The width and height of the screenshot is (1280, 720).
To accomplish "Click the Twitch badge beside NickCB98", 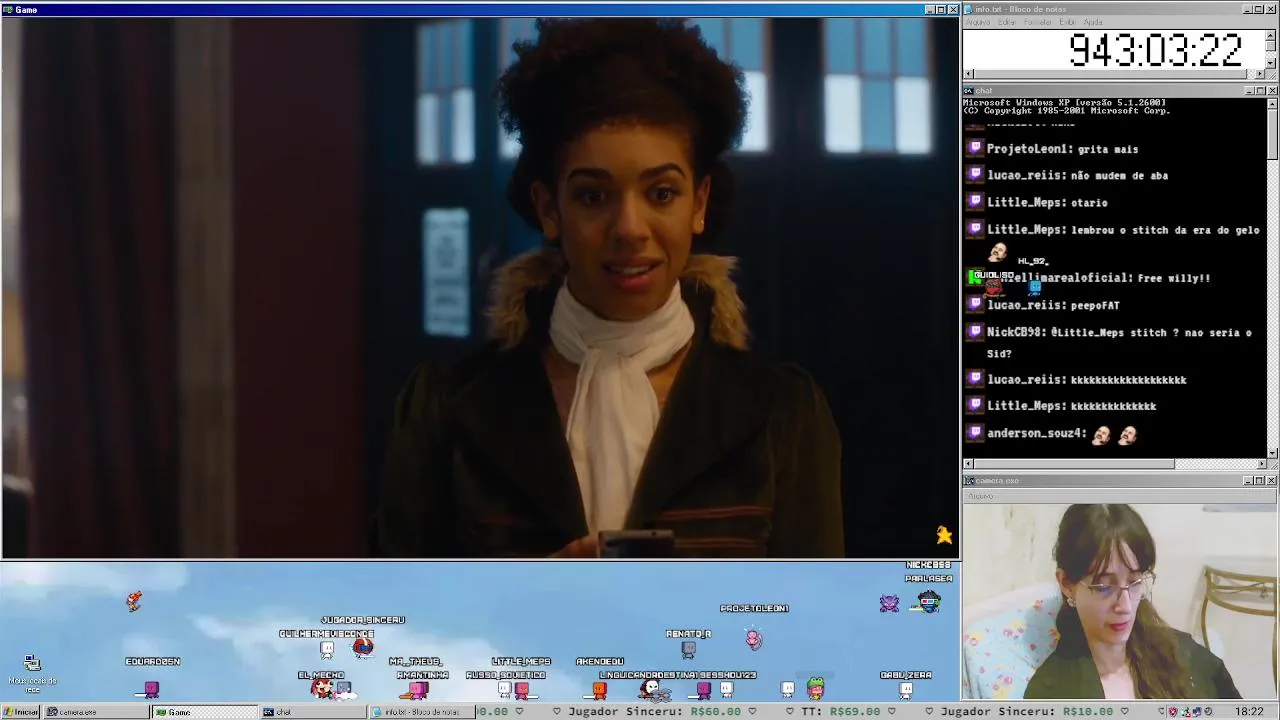I will (x=976, y=331).
